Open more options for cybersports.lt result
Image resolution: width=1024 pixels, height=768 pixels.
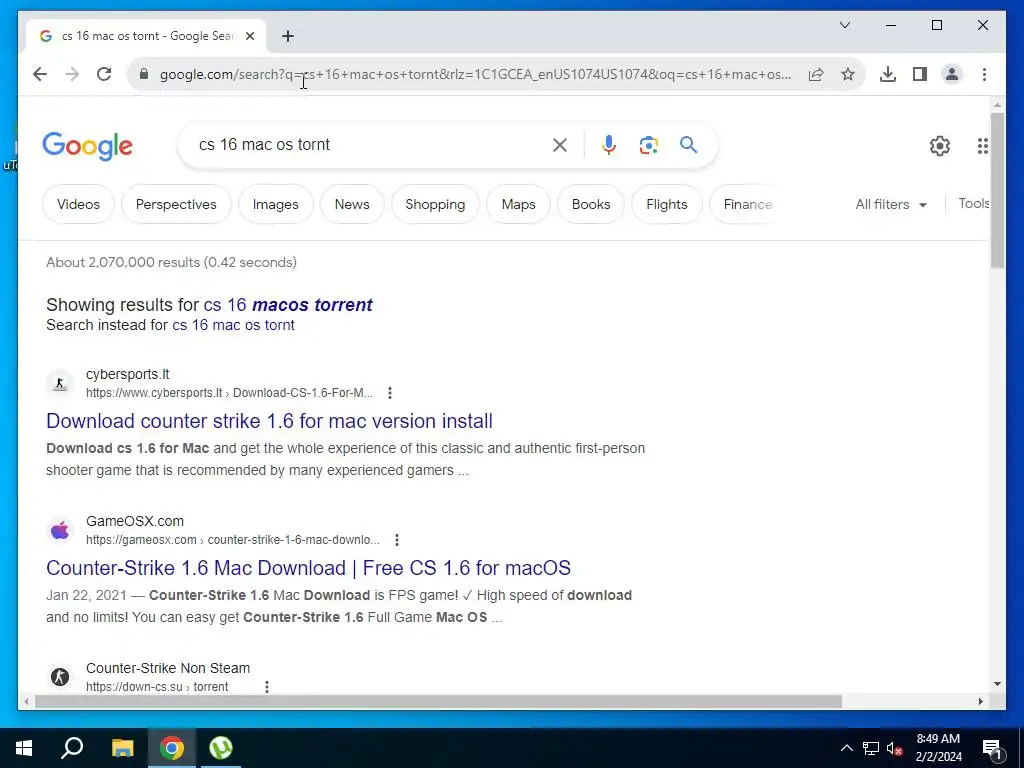[390, 393]
